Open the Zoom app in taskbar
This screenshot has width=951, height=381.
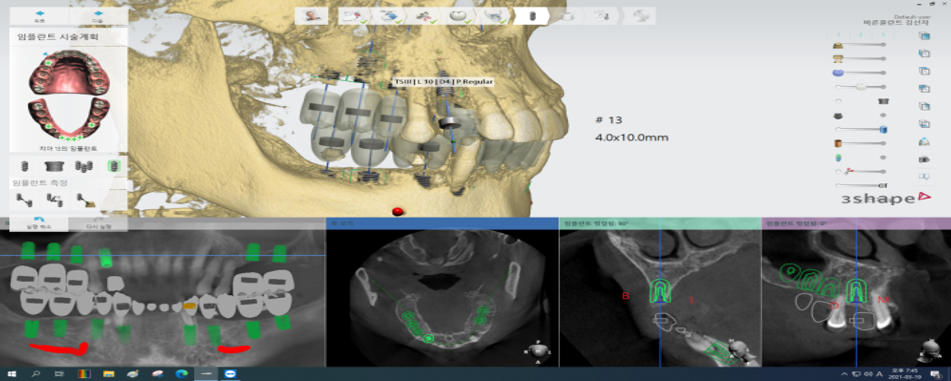230,374
